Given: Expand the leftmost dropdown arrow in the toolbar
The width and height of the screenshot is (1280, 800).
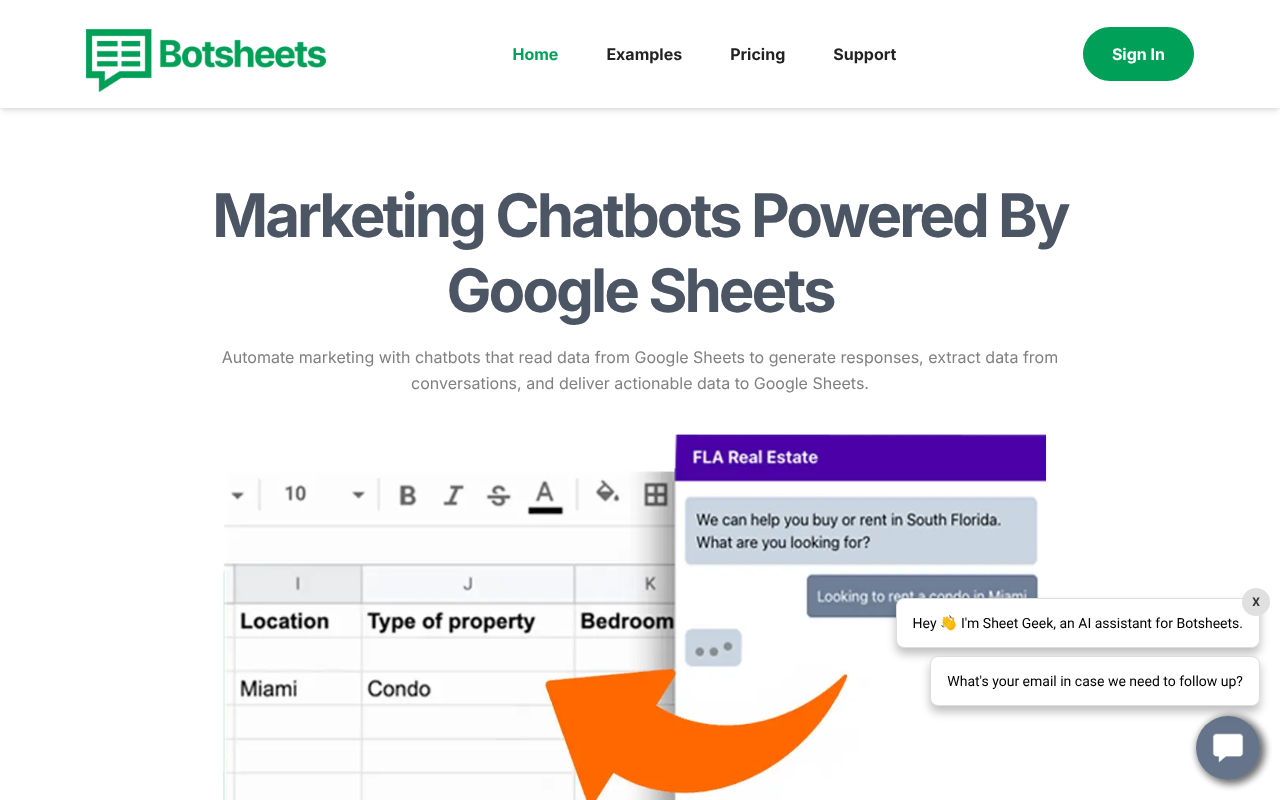Looking at the screenshot, I should point(238,494).
